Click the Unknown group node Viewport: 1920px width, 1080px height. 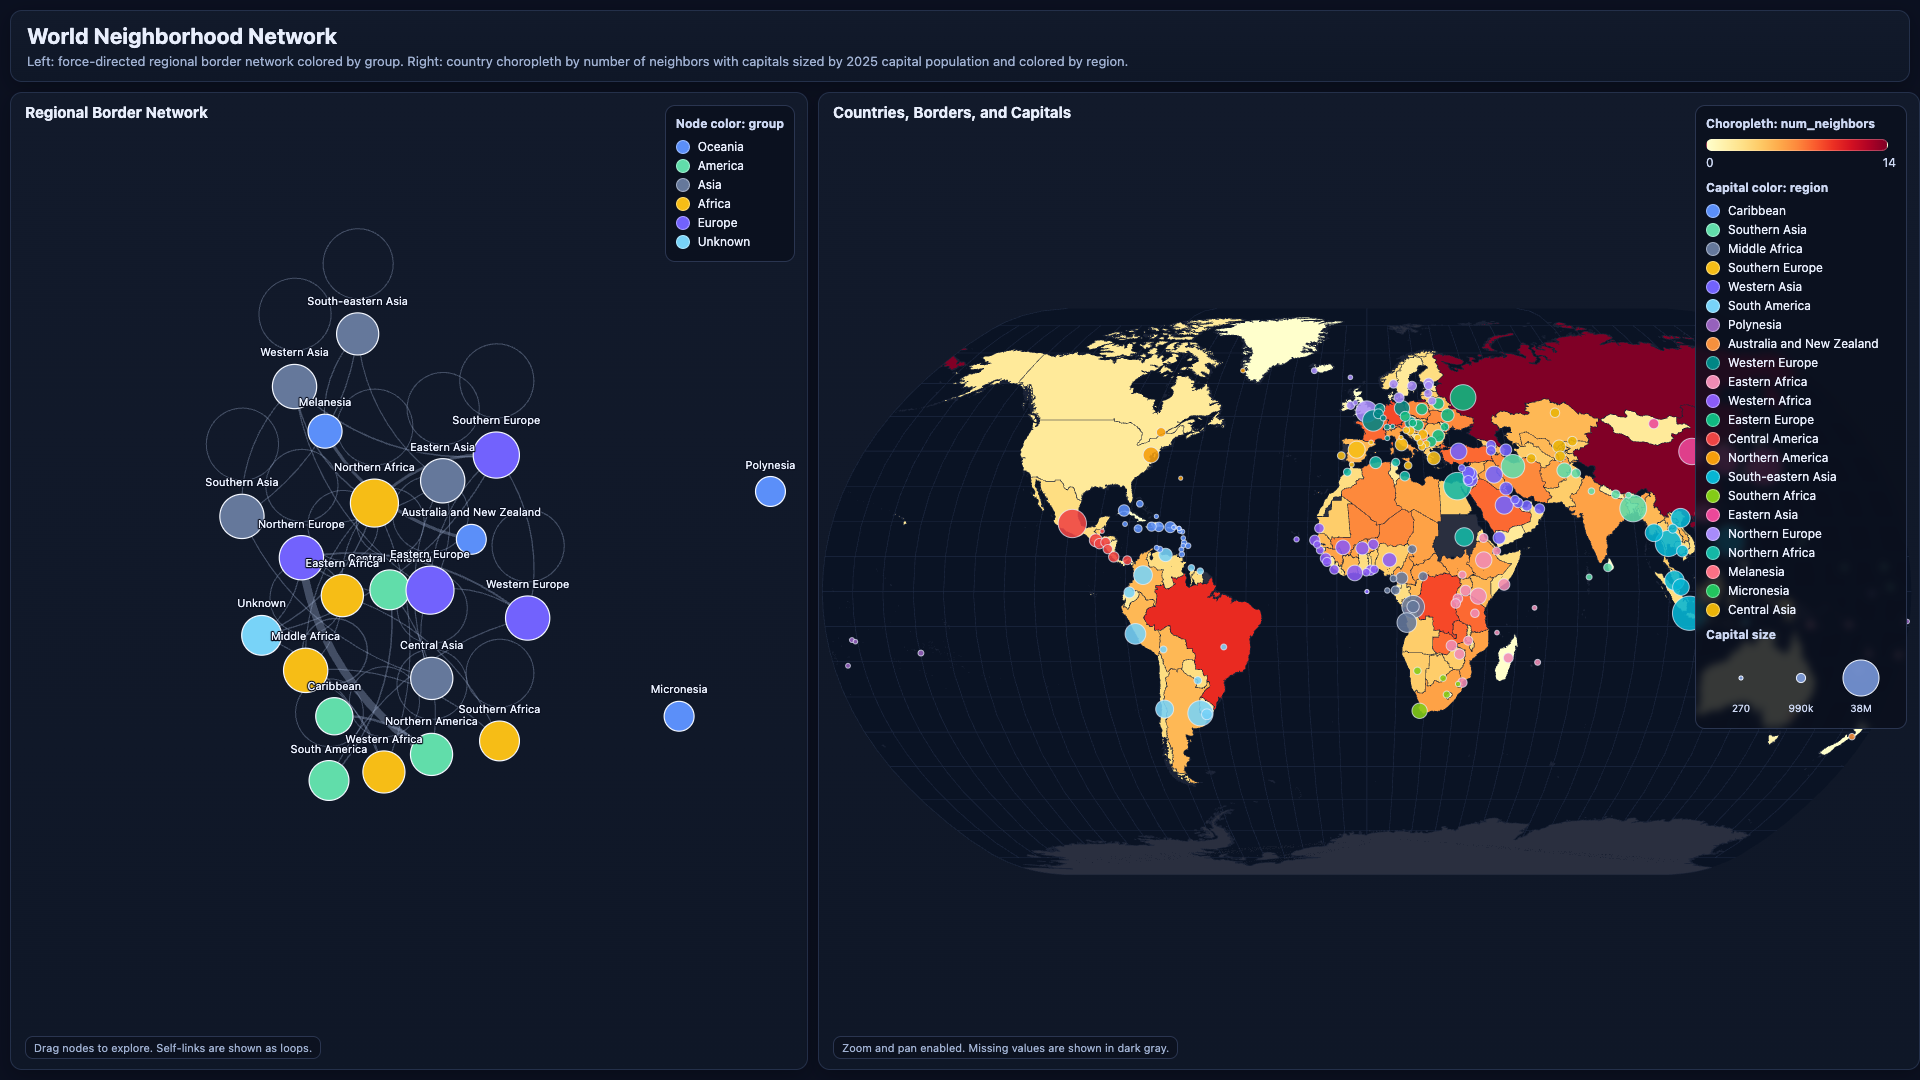point(261,635)
